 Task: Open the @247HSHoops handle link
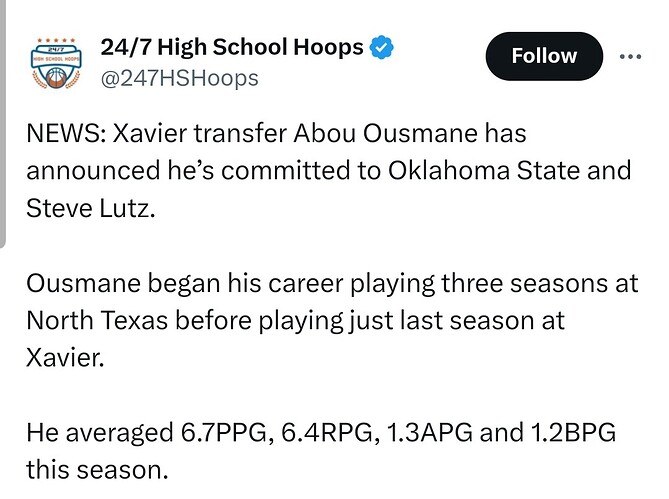pyautogui.click(x=180, y=78)
